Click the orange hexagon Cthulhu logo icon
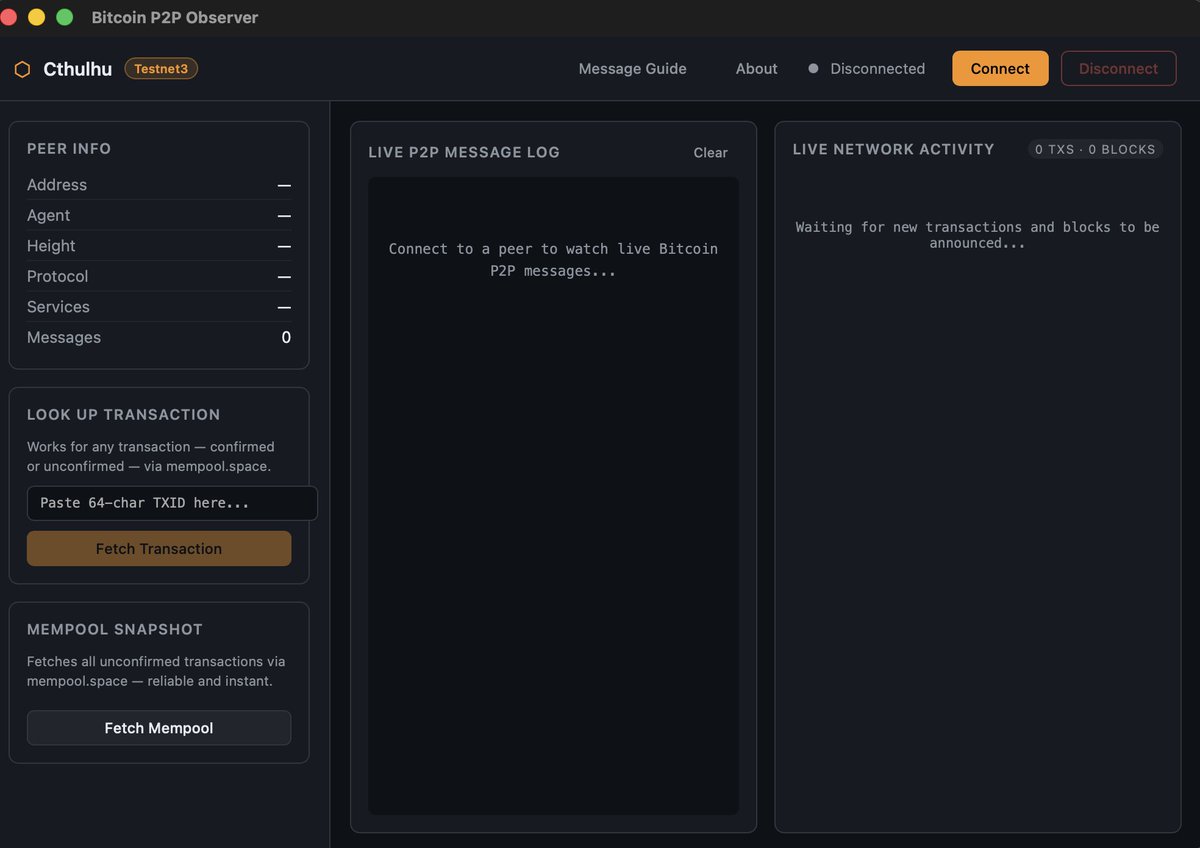This screenshot has width=1200, height=848. click(x=22, y=69)
